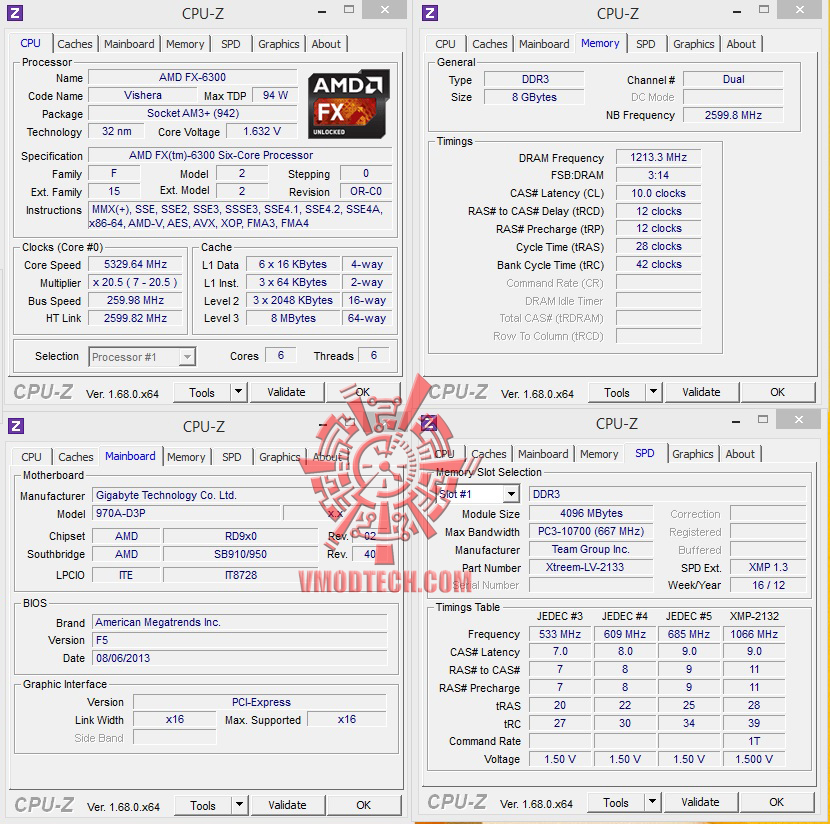Screen dimensions: 830x824
Task: Click the BIOS date 08/06/2013 field
Action: pos(240,658)
